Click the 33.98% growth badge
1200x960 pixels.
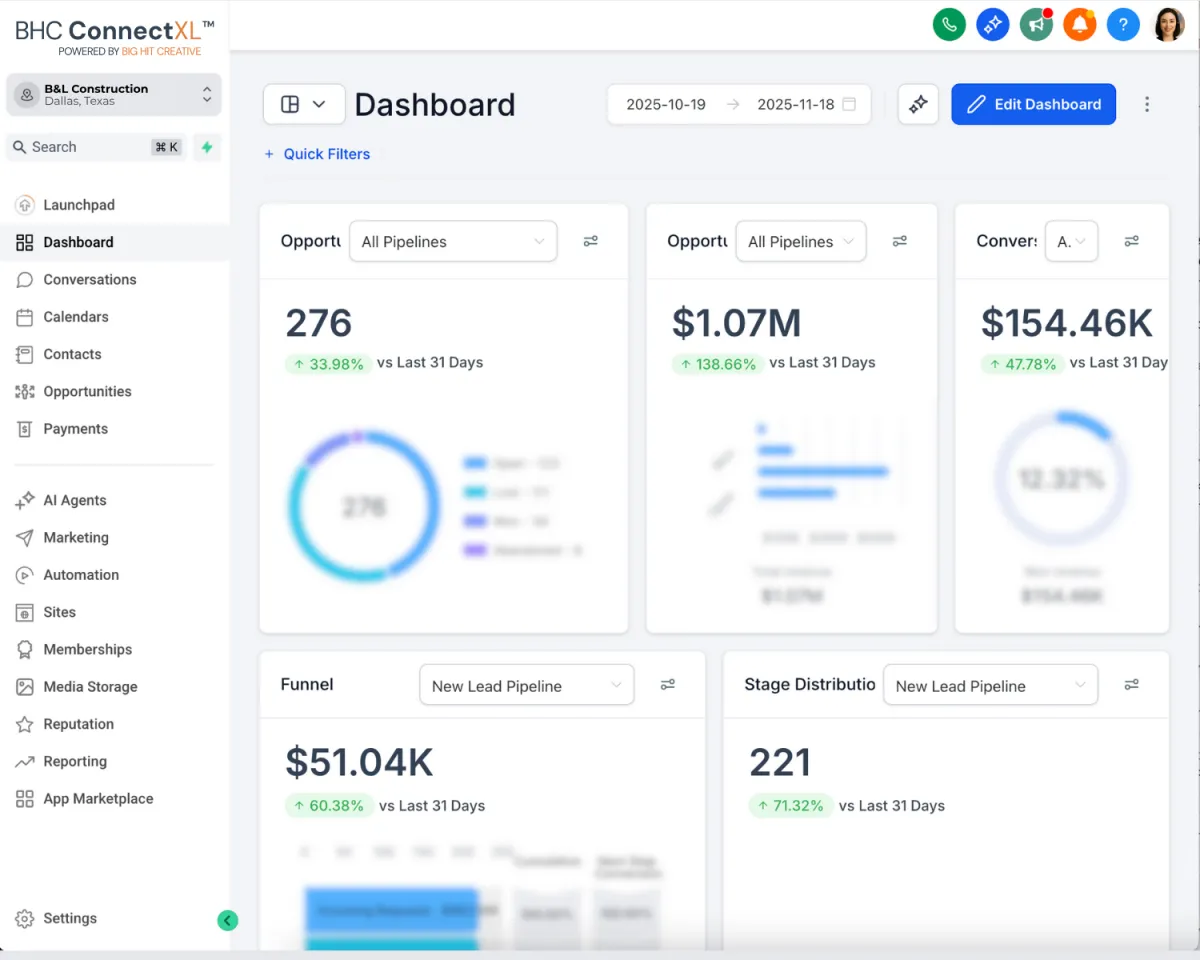pyautogui.click(x=328, y=364)
